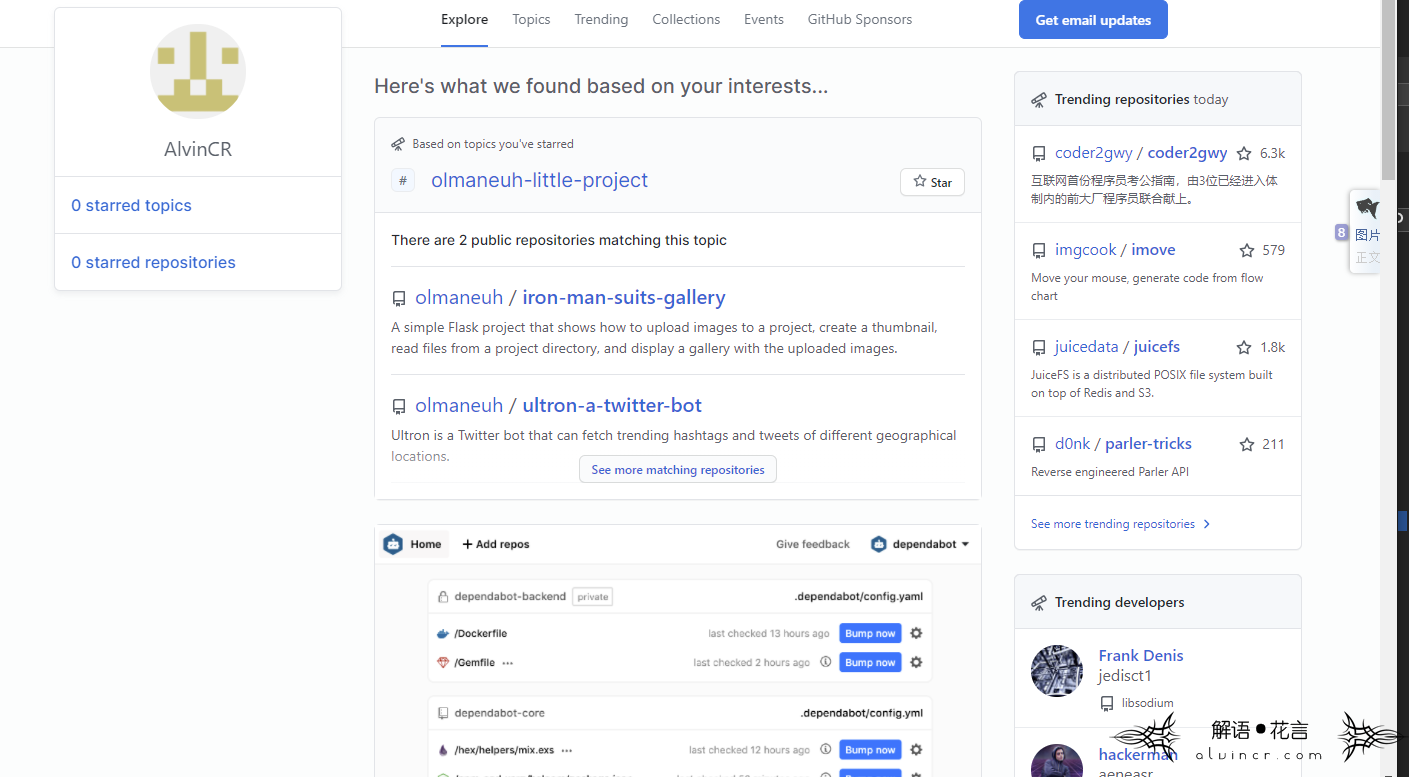Go to the Collections tab
This screenshot has width=1409, height=777.
(x=686, y=19)
